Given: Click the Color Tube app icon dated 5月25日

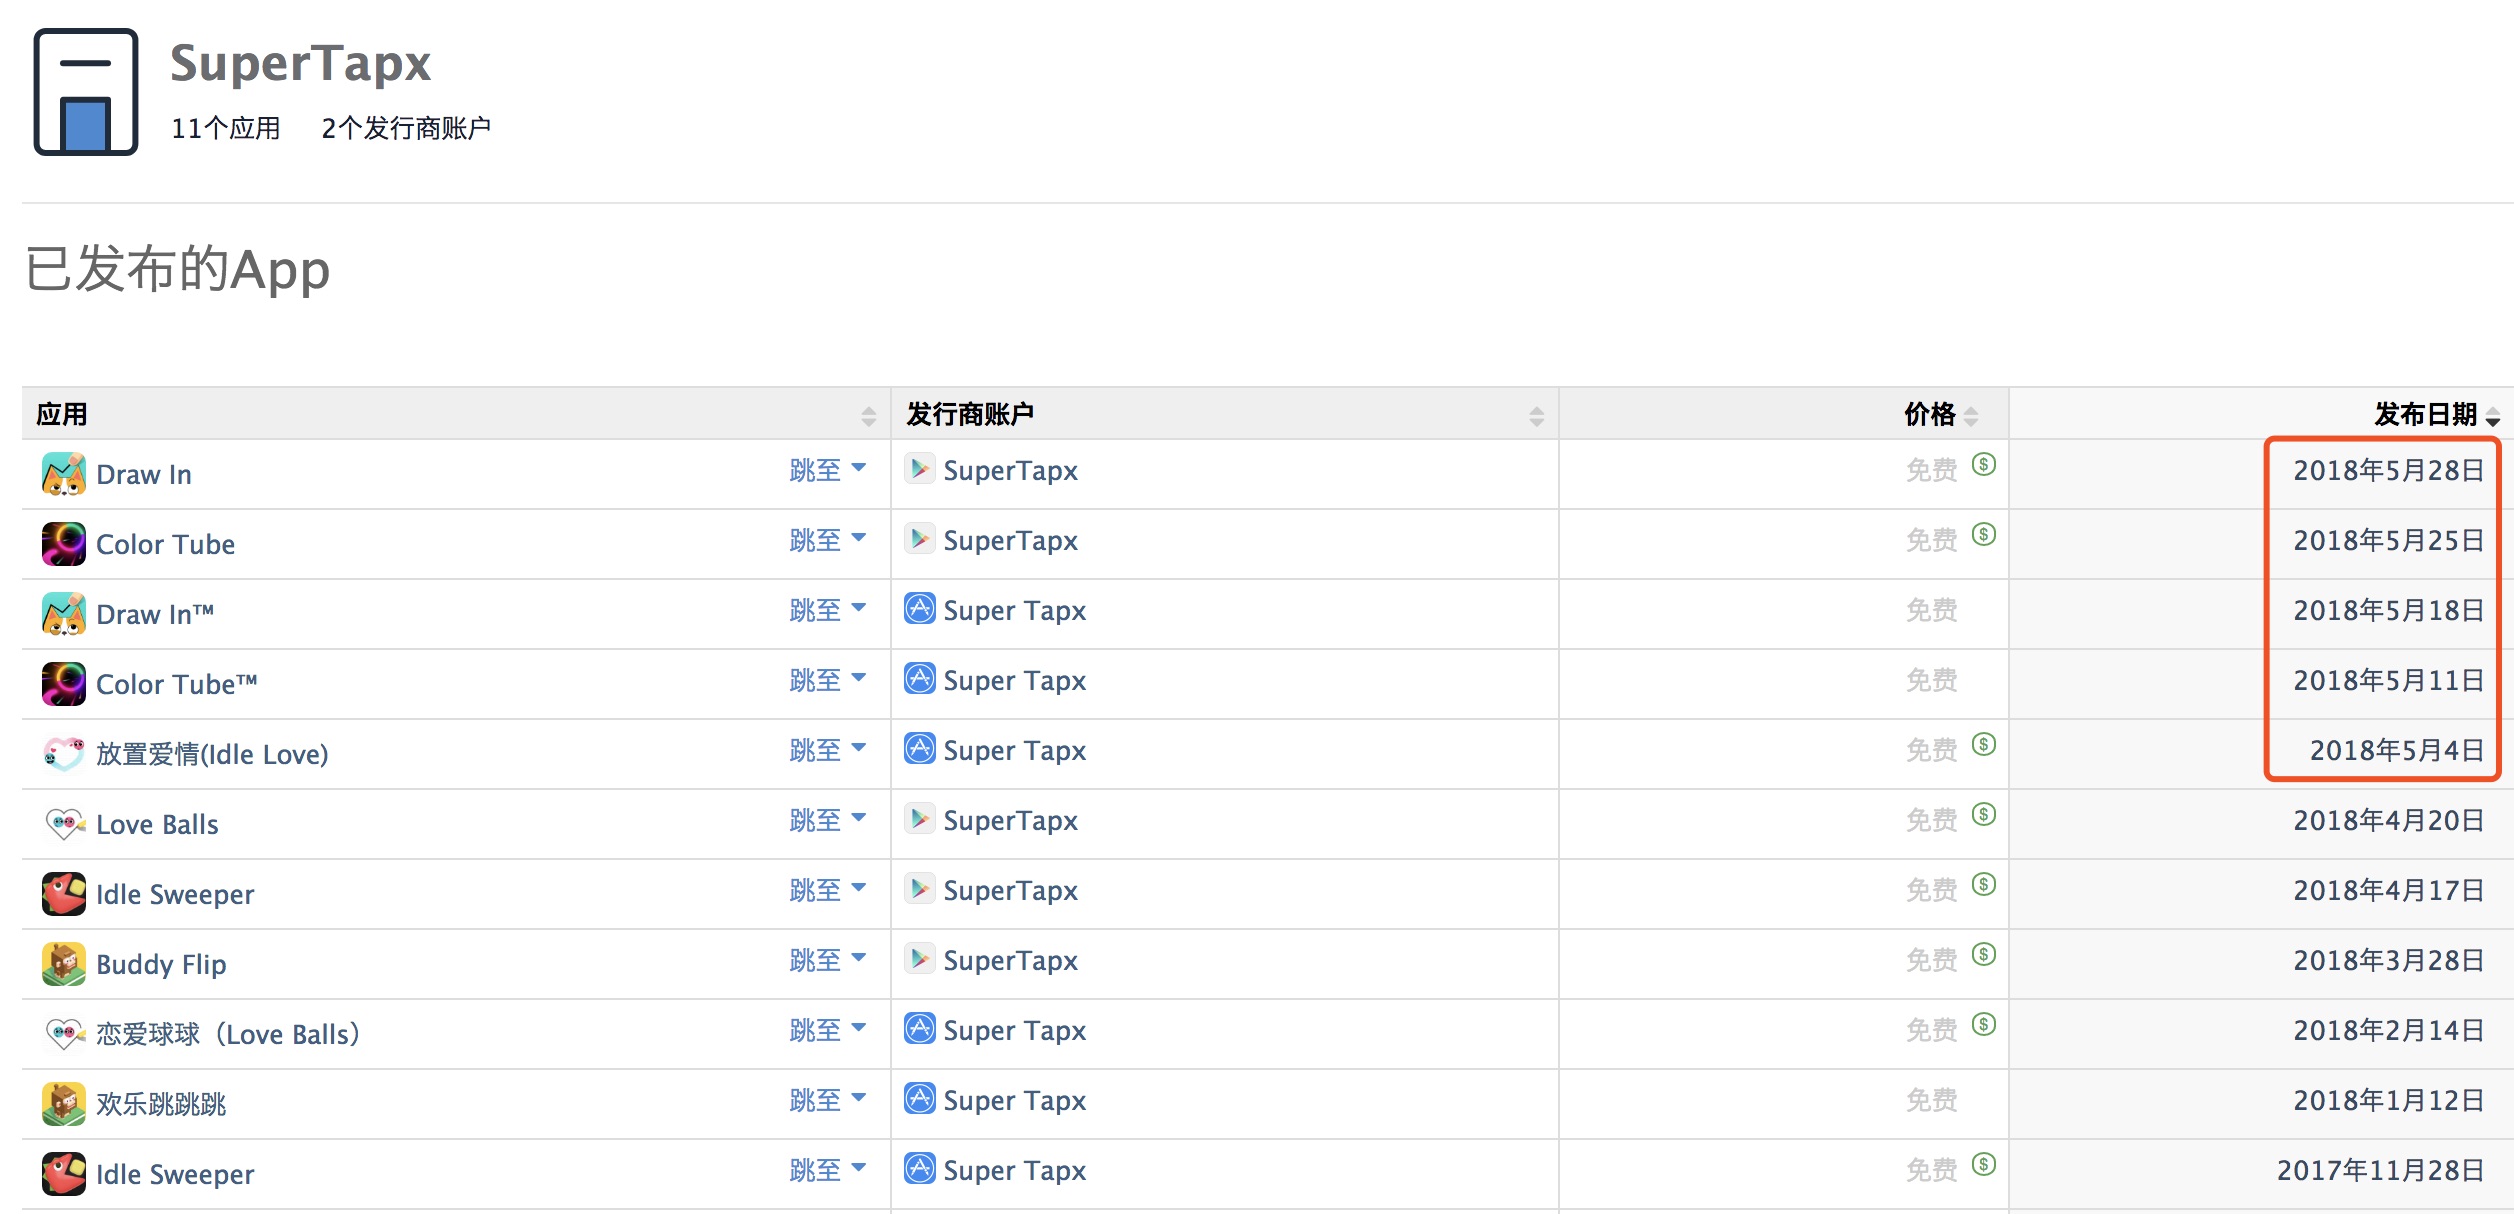Looking at the screenshot, I should (64, 544).
